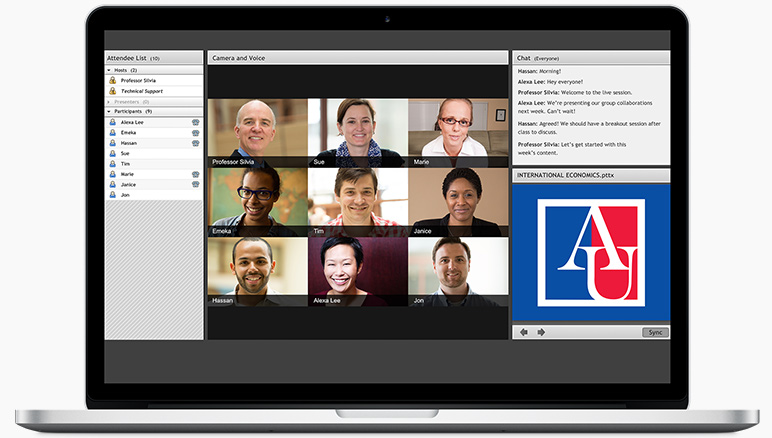Click the next slide arrow icon
The image size is (772, 438).
(541, 332)
